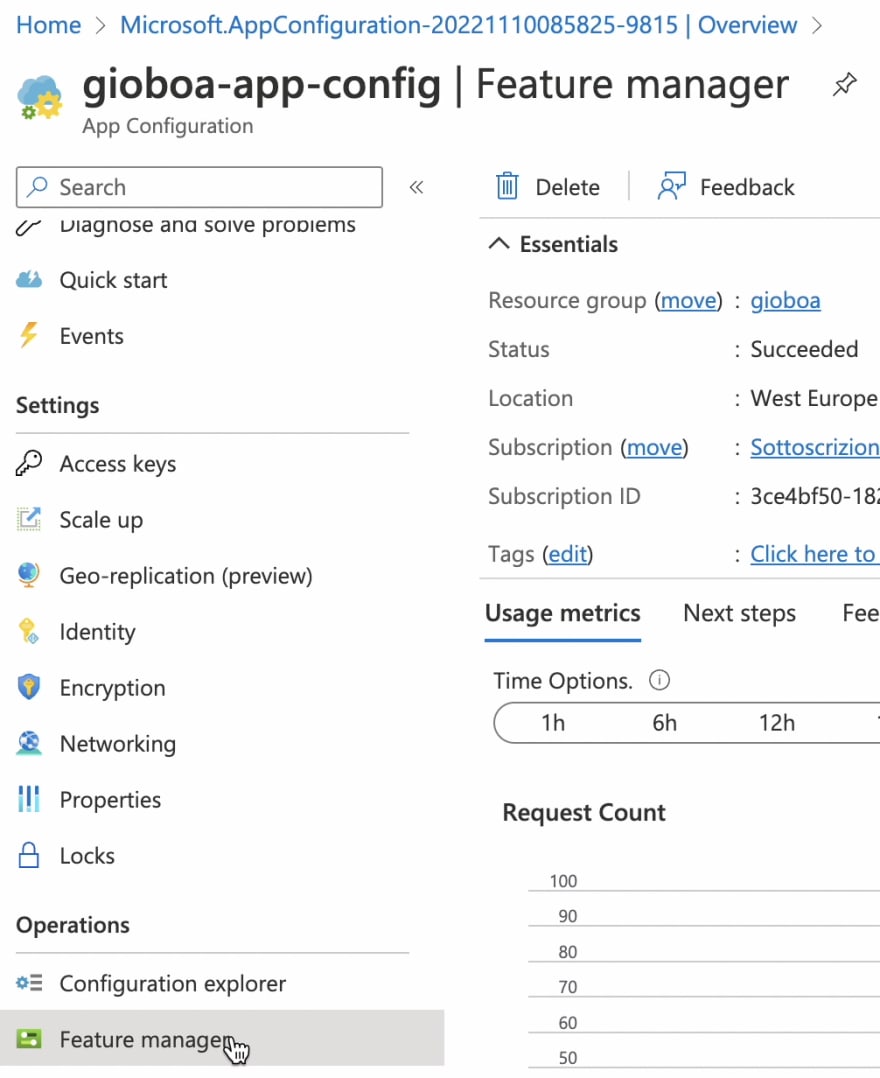
Task: Click the Delete button
Action: click(x=548, y=186)
